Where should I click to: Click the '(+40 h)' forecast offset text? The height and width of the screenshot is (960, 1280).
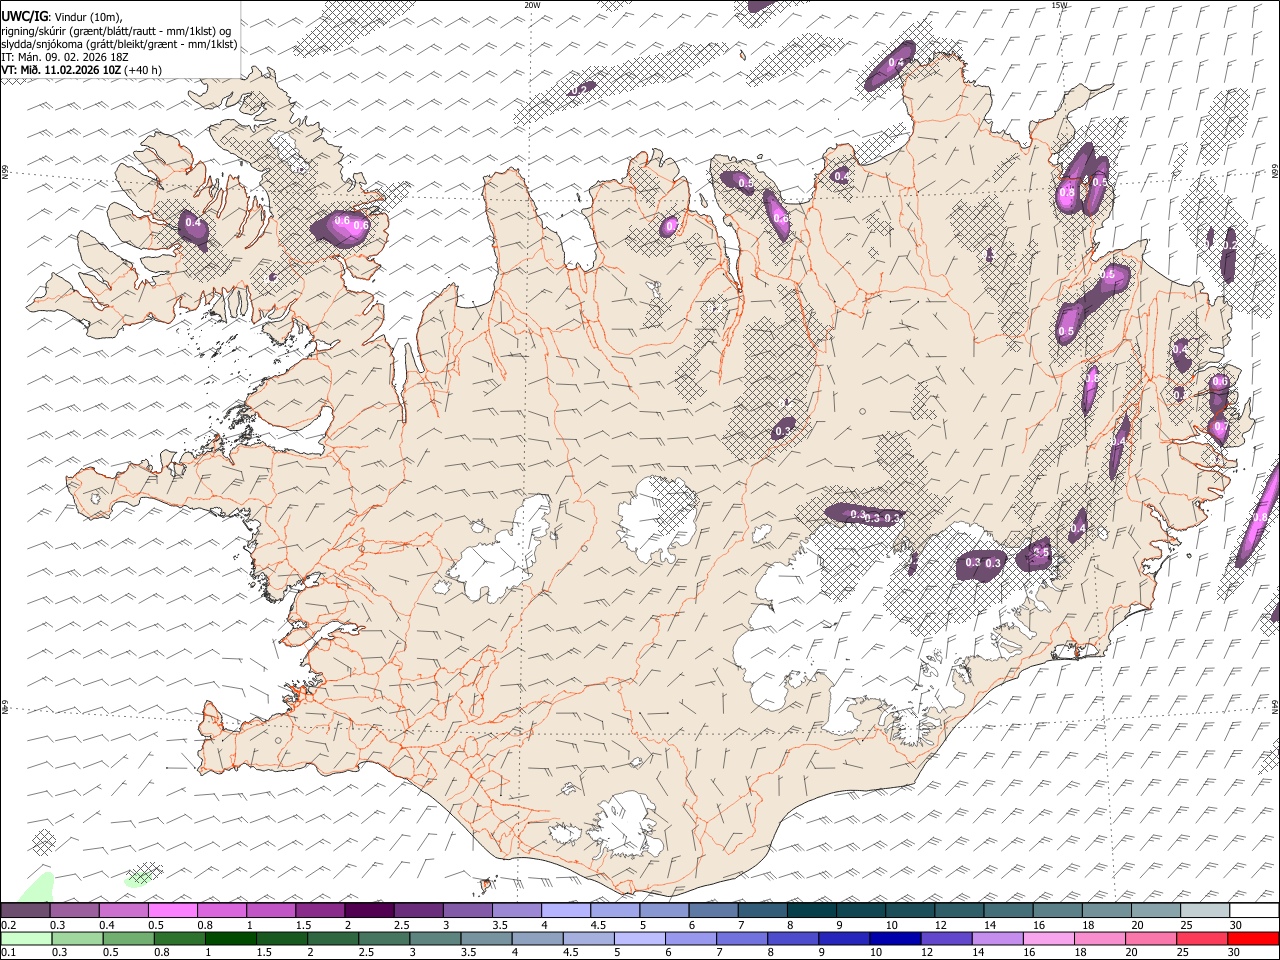143,70
